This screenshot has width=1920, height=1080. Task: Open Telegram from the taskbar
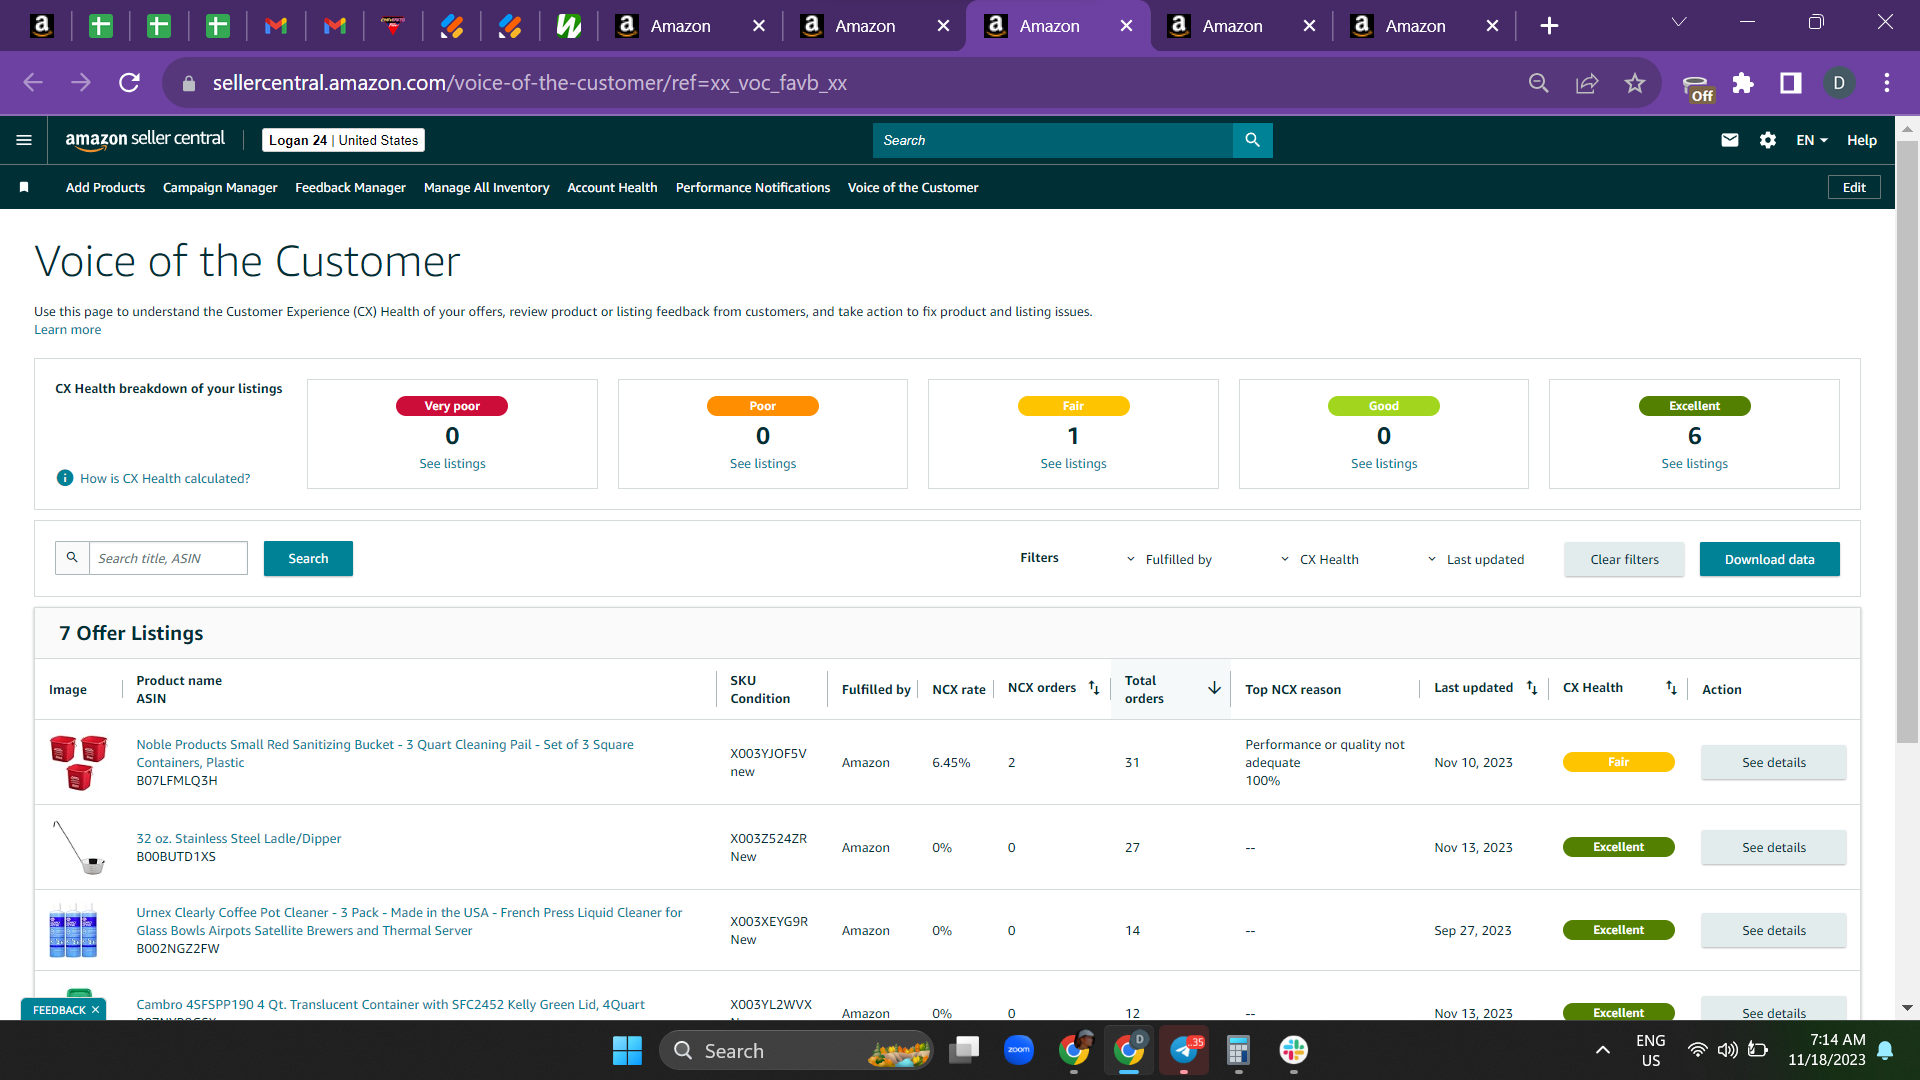1184,1050
